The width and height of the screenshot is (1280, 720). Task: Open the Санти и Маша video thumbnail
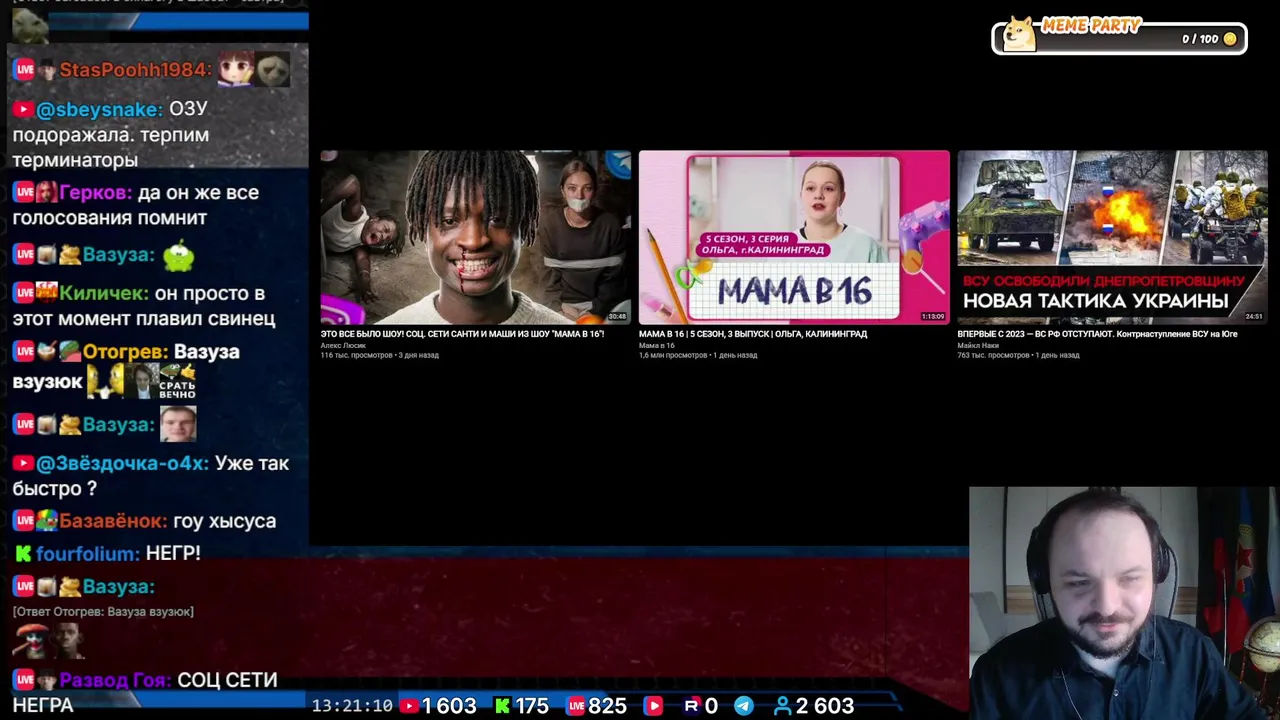[x=476, y=237]
